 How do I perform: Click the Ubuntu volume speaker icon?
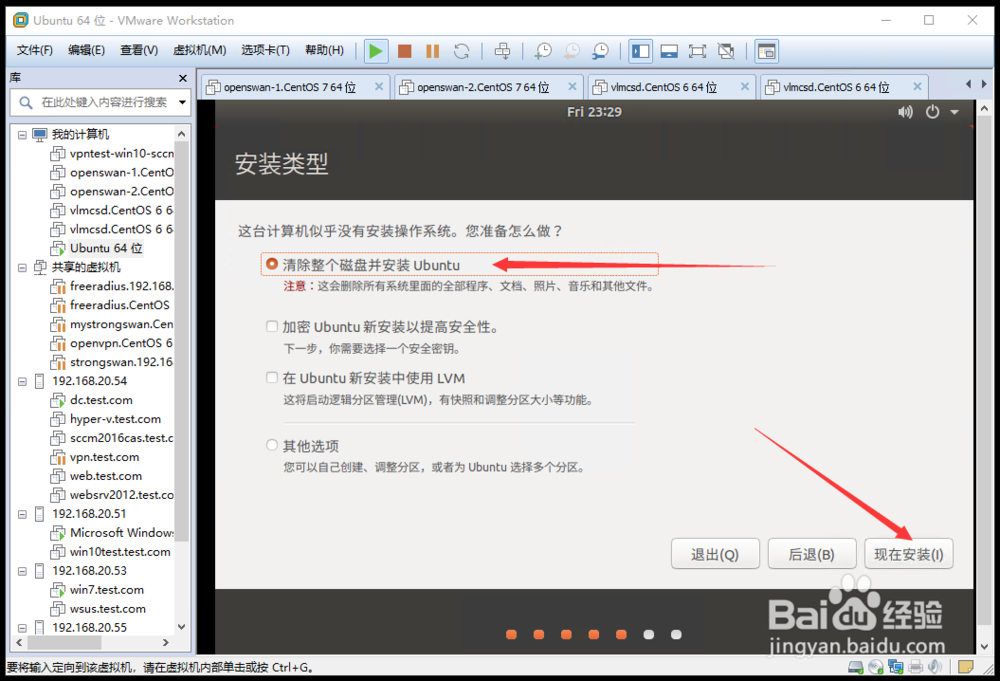tap(905, 112)
